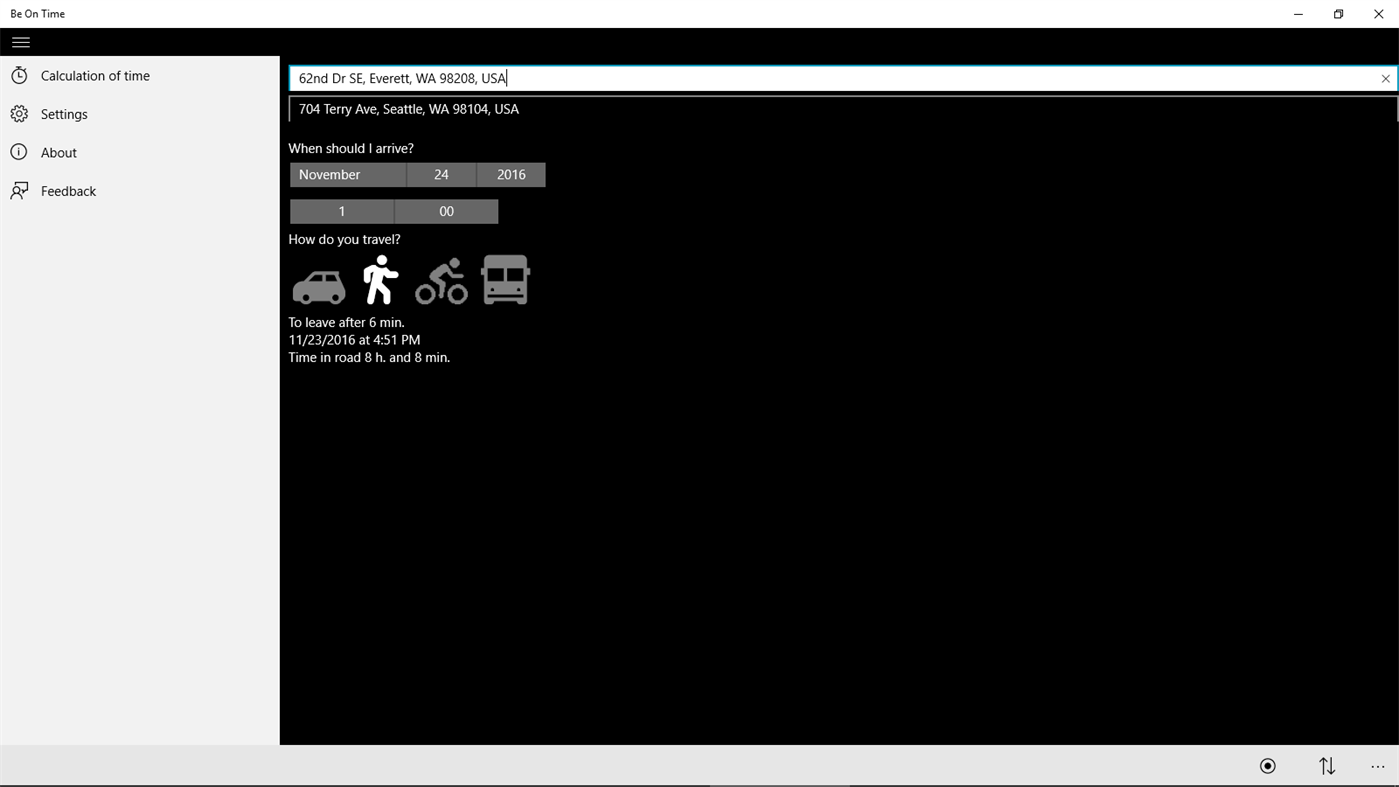This screenshot has width=1399, height=787.
Task: Click the Feedback icon in the sidebar
Action: coord(19,190)
